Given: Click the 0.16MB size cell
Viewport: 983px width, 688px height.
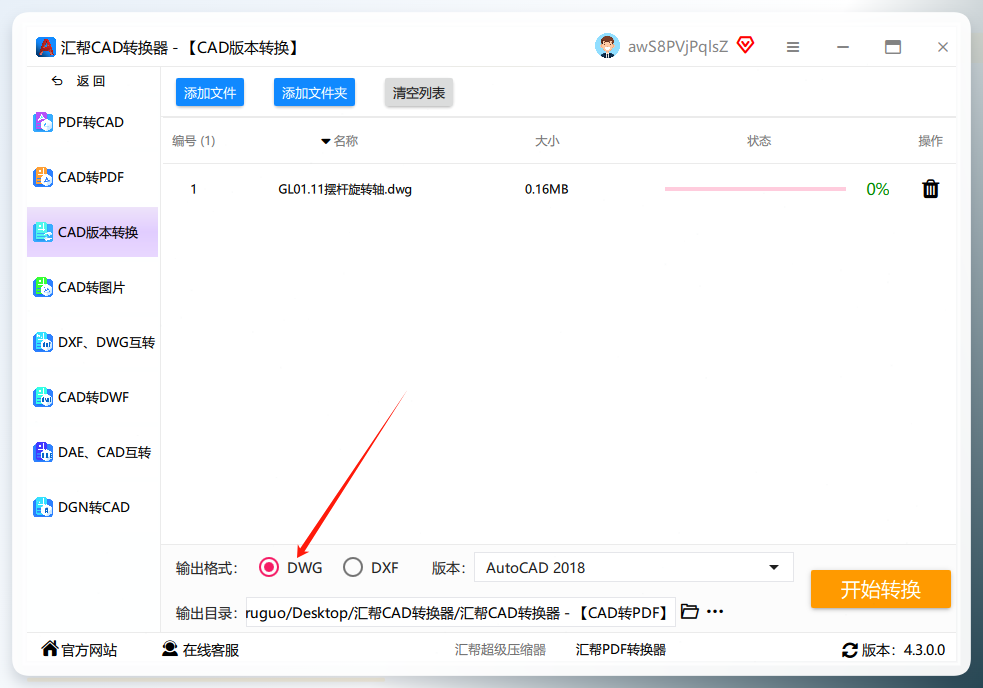Looking at the screenshot, I should pos(547,189).
